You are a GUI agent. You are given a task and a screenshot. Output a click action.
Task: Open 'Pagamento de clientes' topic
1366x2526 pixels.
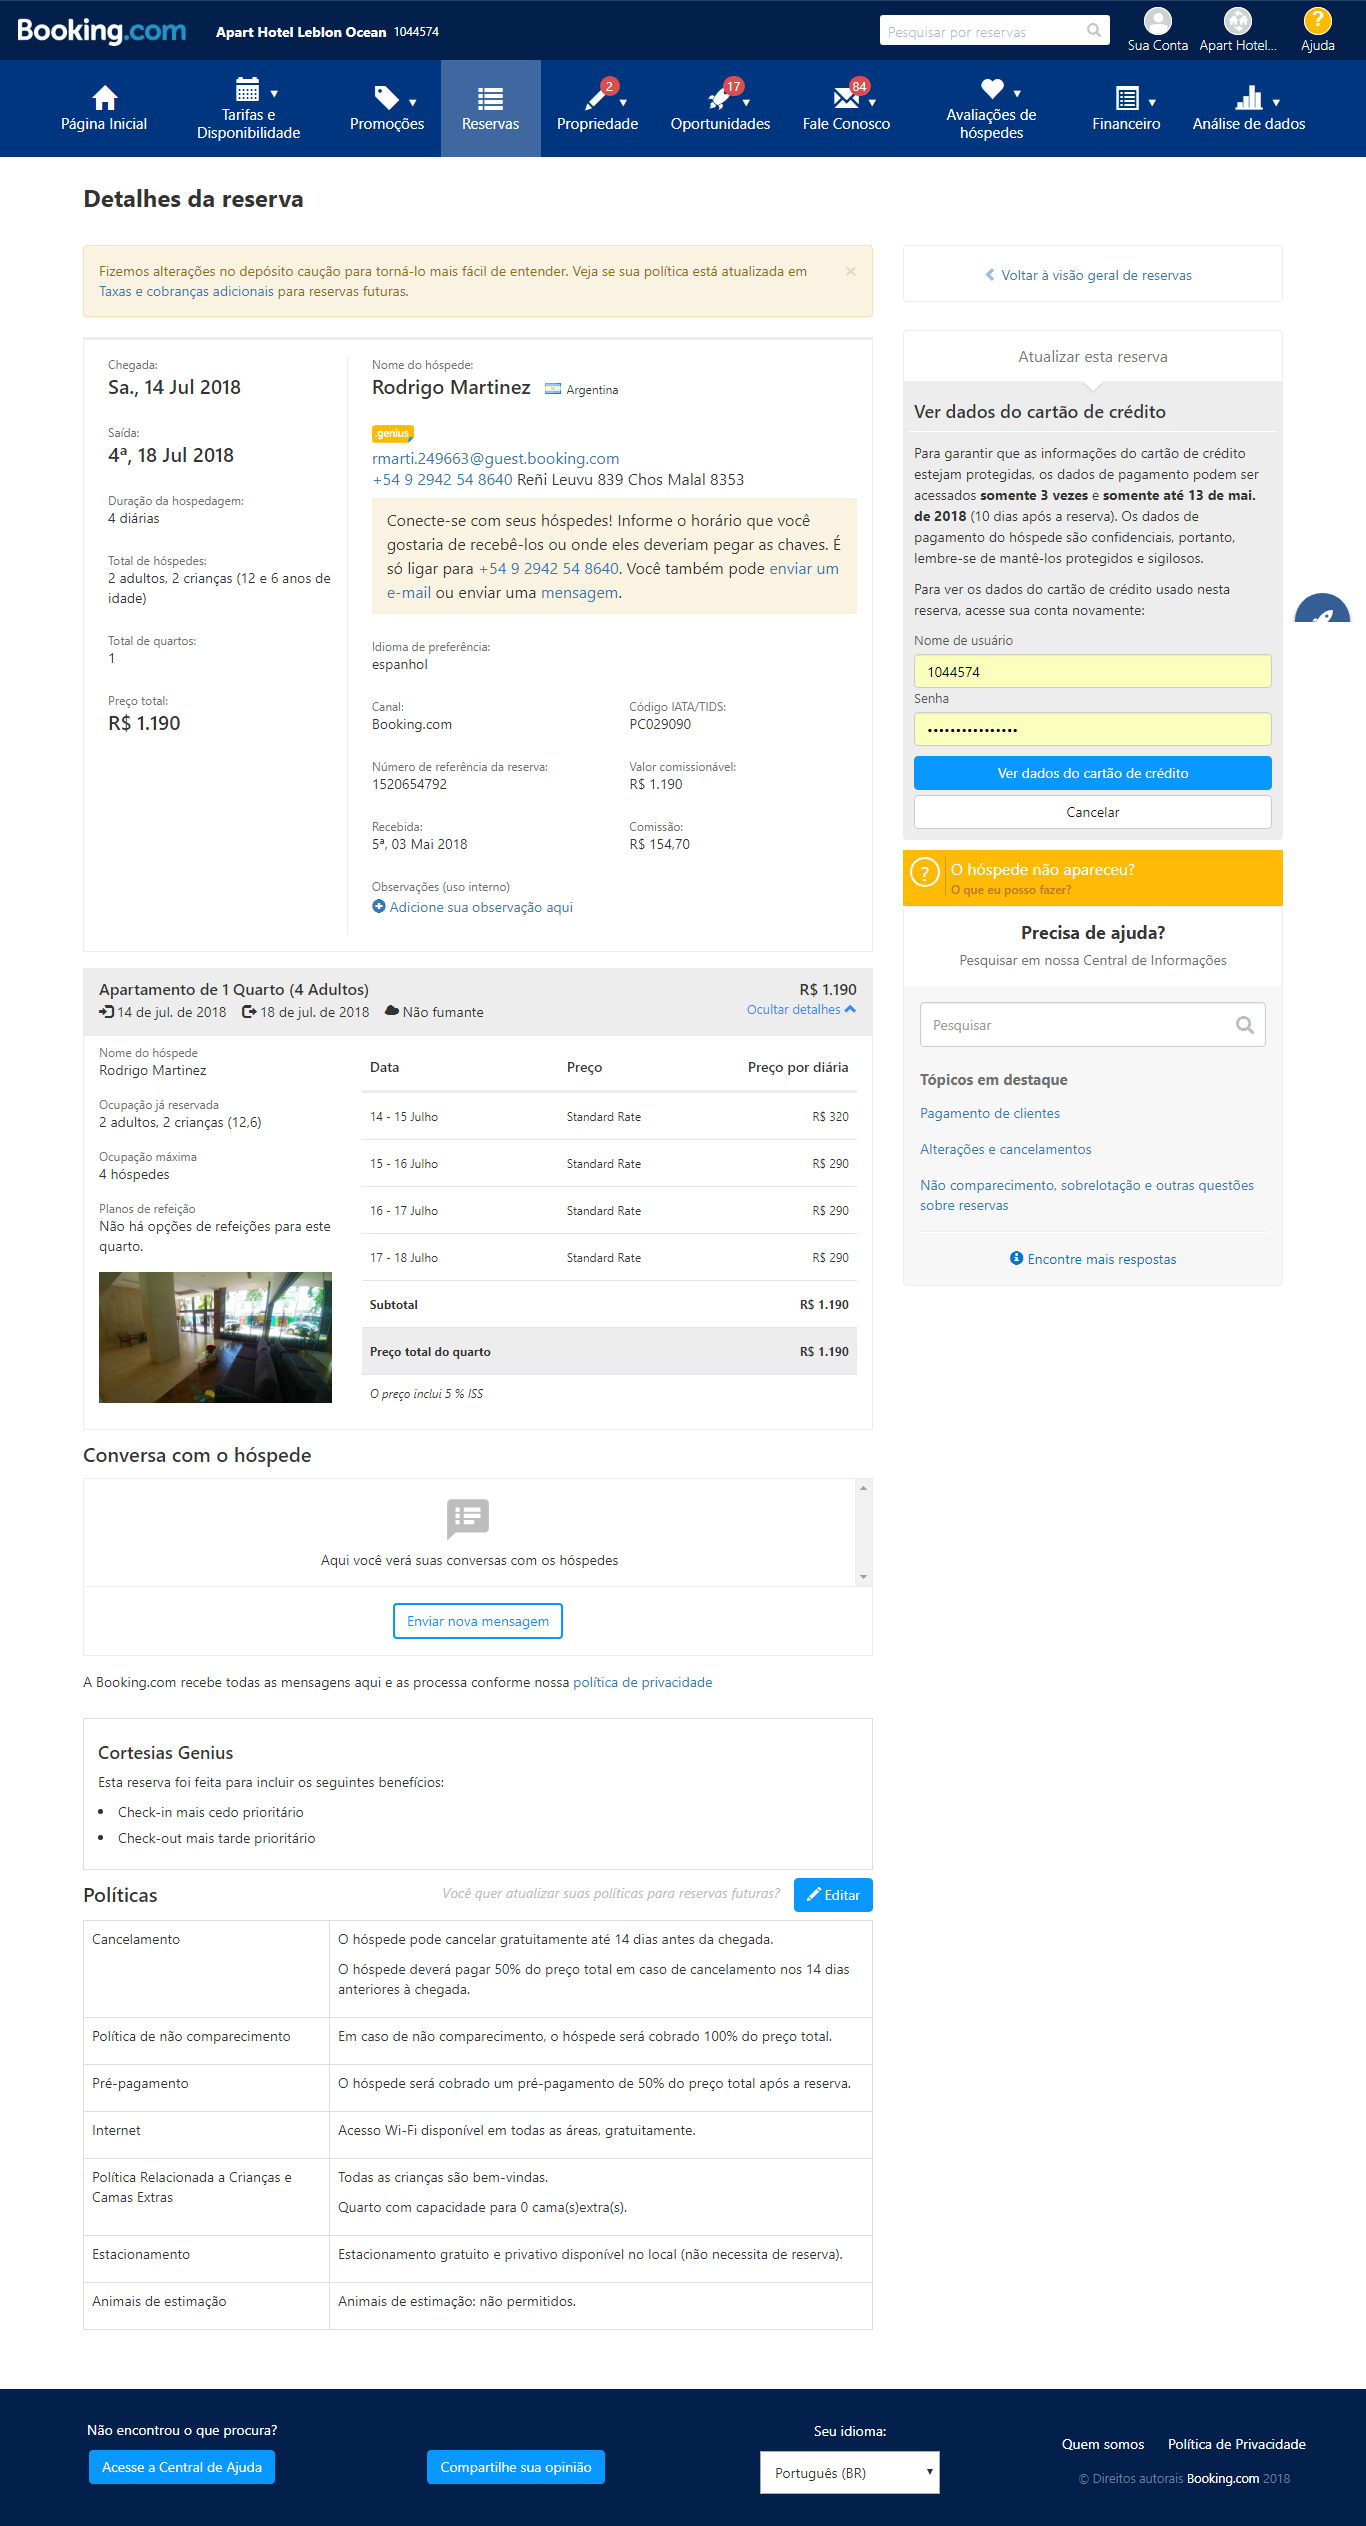(x=990, y=1113)
